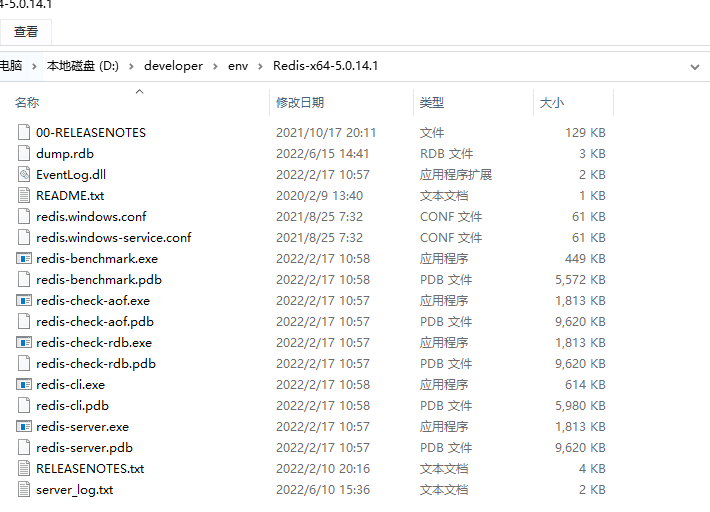This screenshot has height=512, width=710.
Task: Open the address bar history dropdown
Action: (695, 67)
